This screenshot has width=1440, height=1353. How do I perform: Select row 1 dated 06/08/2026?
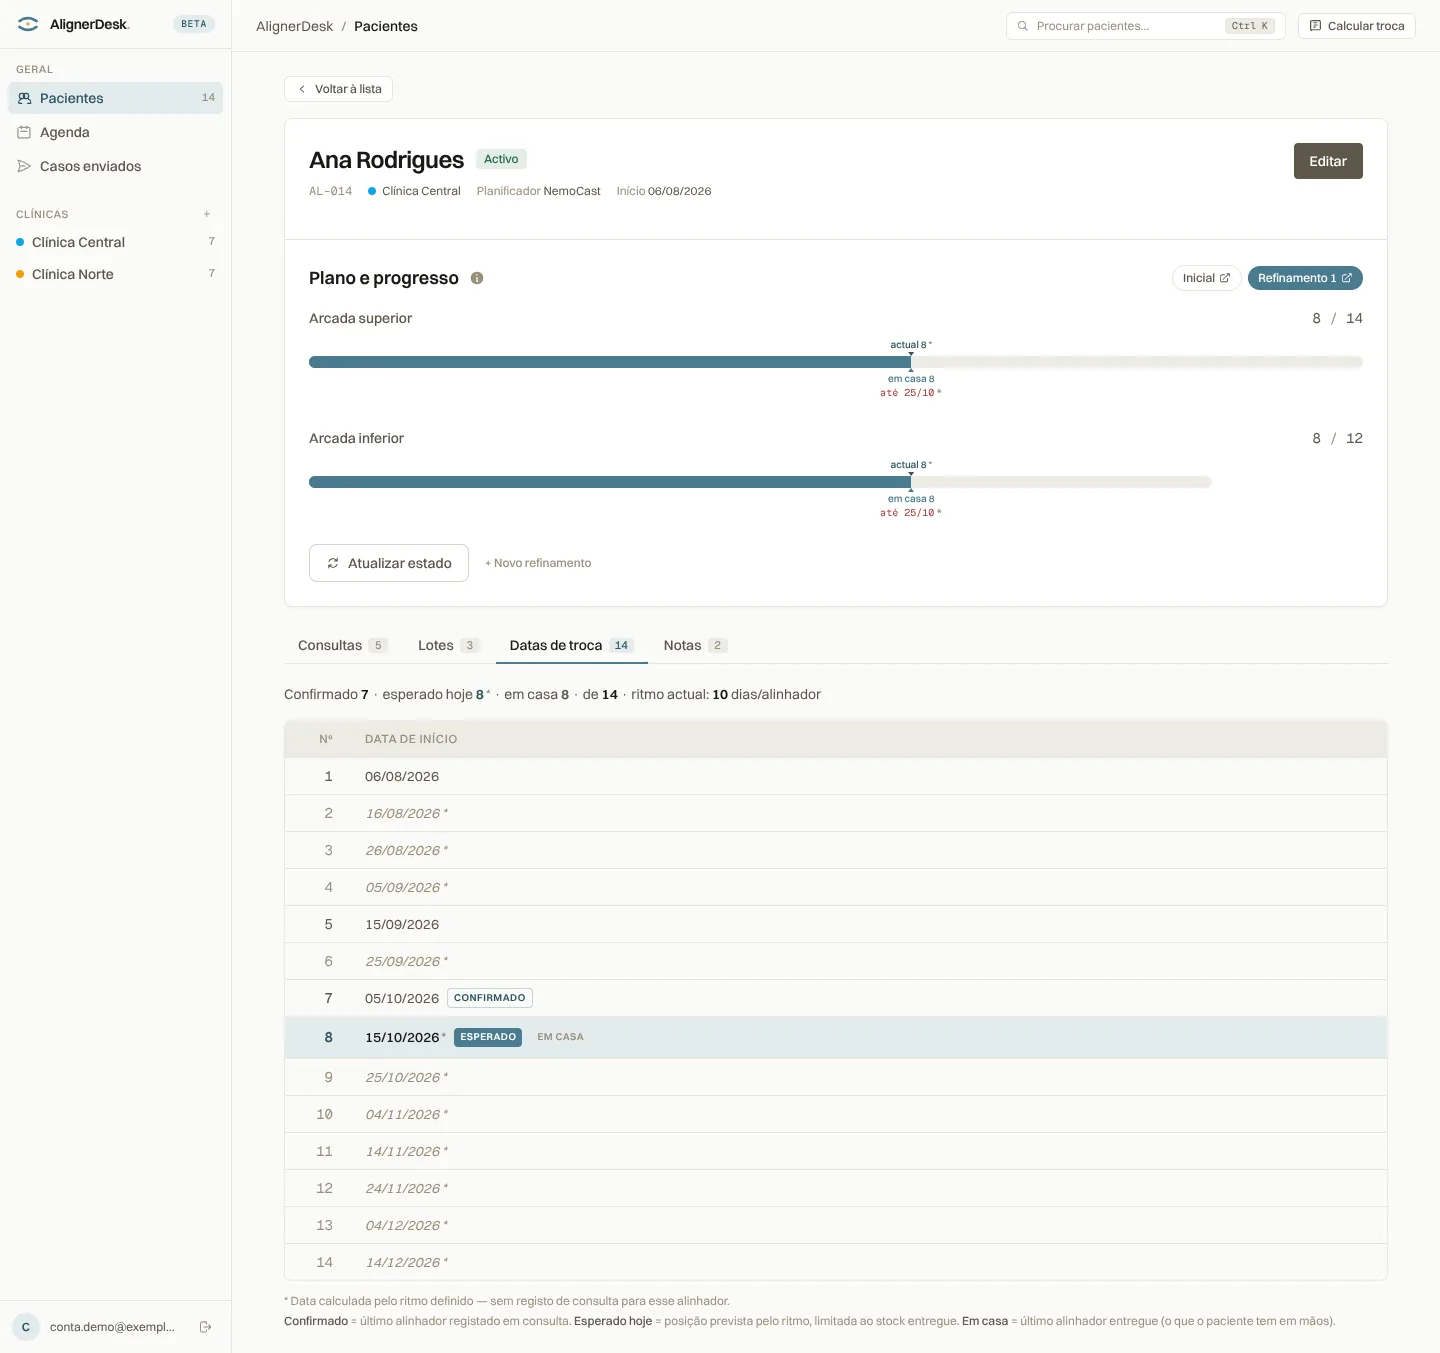(836, 776)
